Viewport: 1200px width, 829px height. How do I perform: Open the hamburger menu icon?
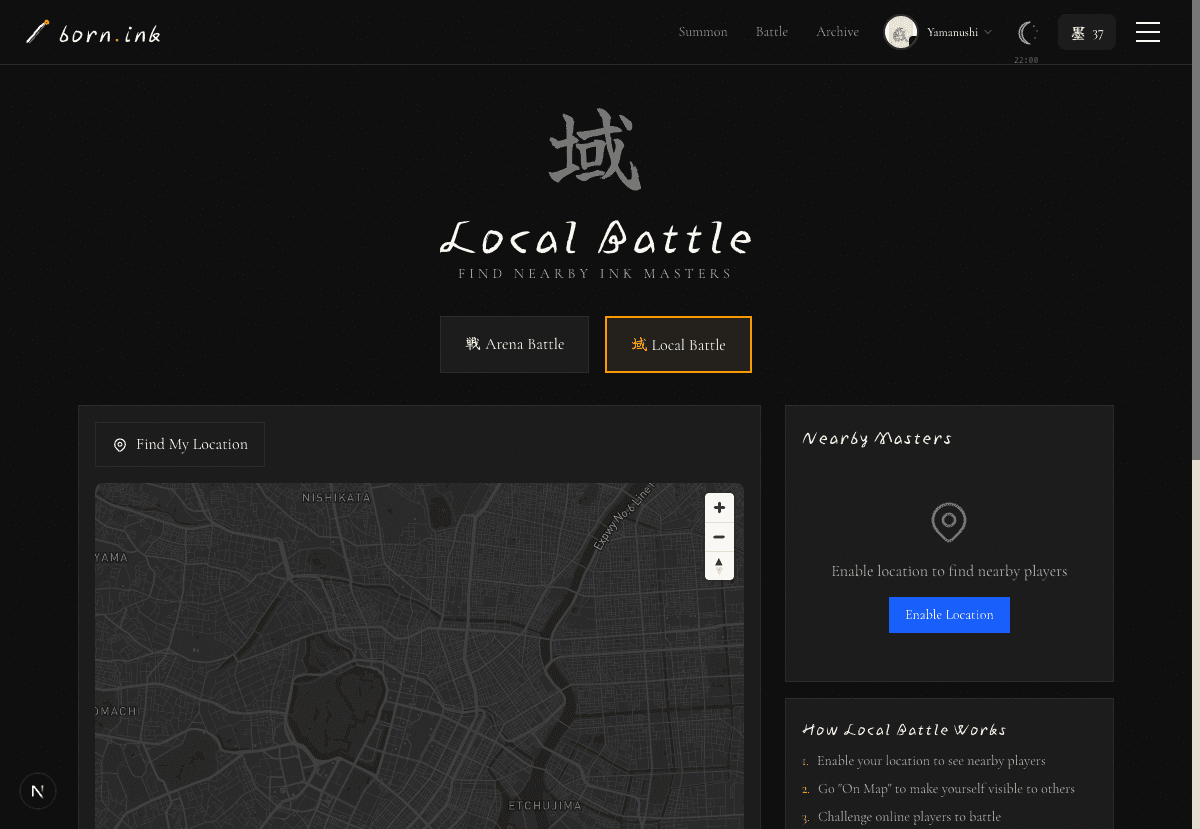(1148, 32)
